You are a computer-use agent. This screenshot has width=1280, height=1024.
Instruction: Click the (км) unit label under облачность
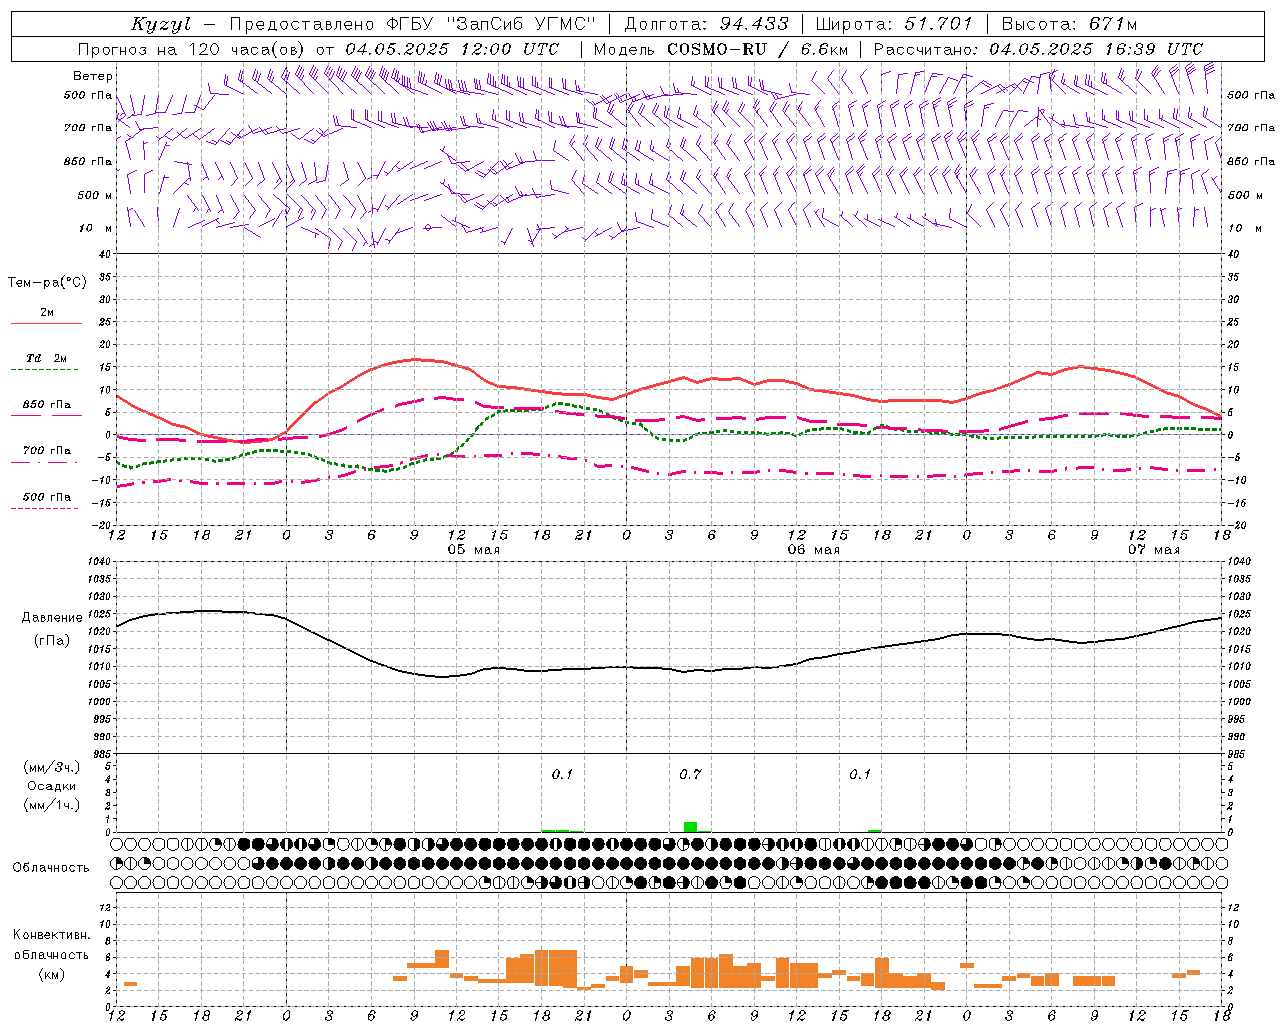[x=51, y=974]
